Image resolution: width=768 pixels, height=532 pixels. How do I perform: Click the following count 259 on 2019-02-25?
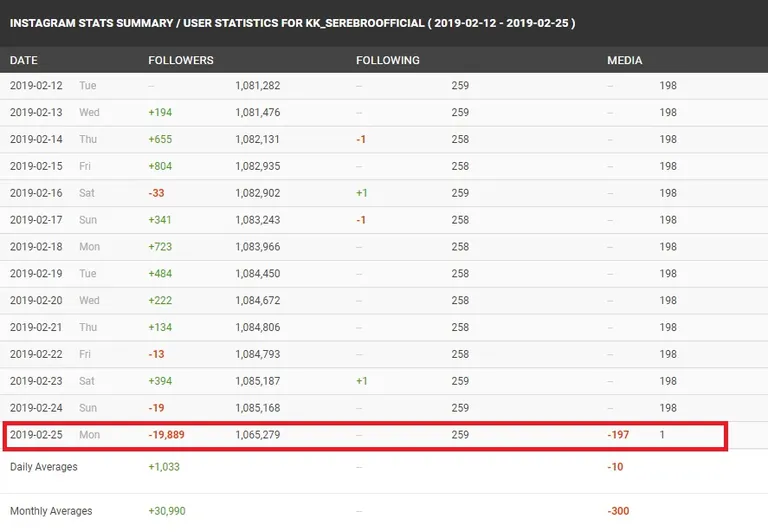pyautogui.click(x=460, y=435)
